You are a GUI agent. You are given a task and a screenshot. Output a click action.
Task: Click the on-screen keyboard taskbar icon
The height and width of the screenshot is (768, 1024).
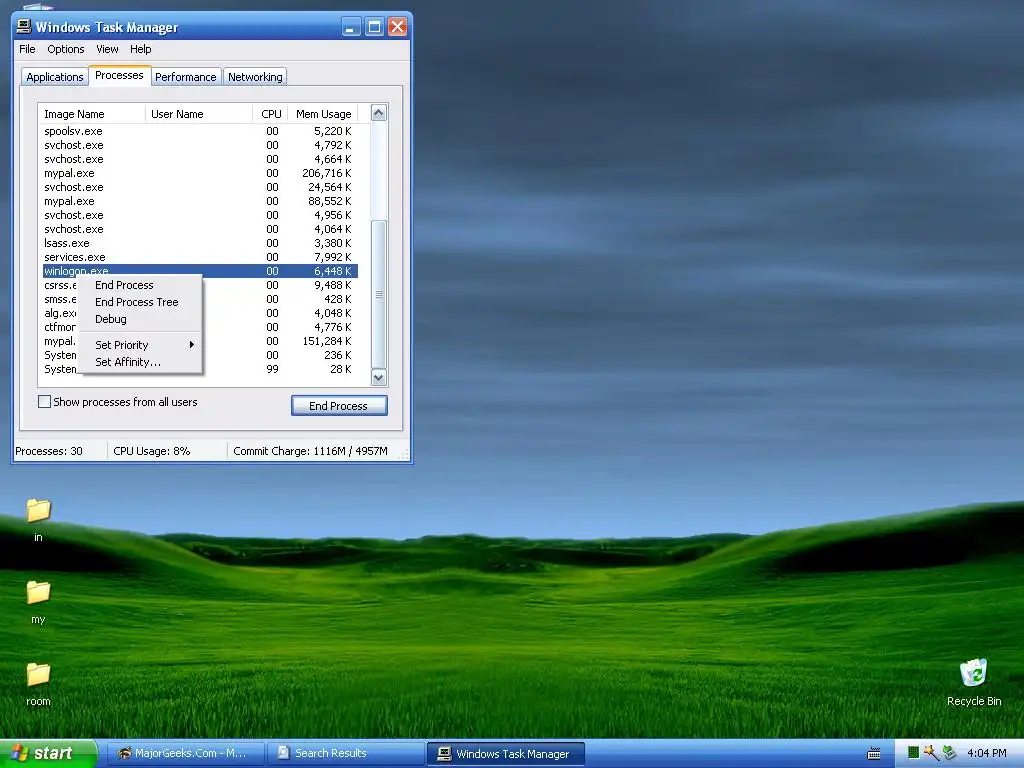coord(873,754)
